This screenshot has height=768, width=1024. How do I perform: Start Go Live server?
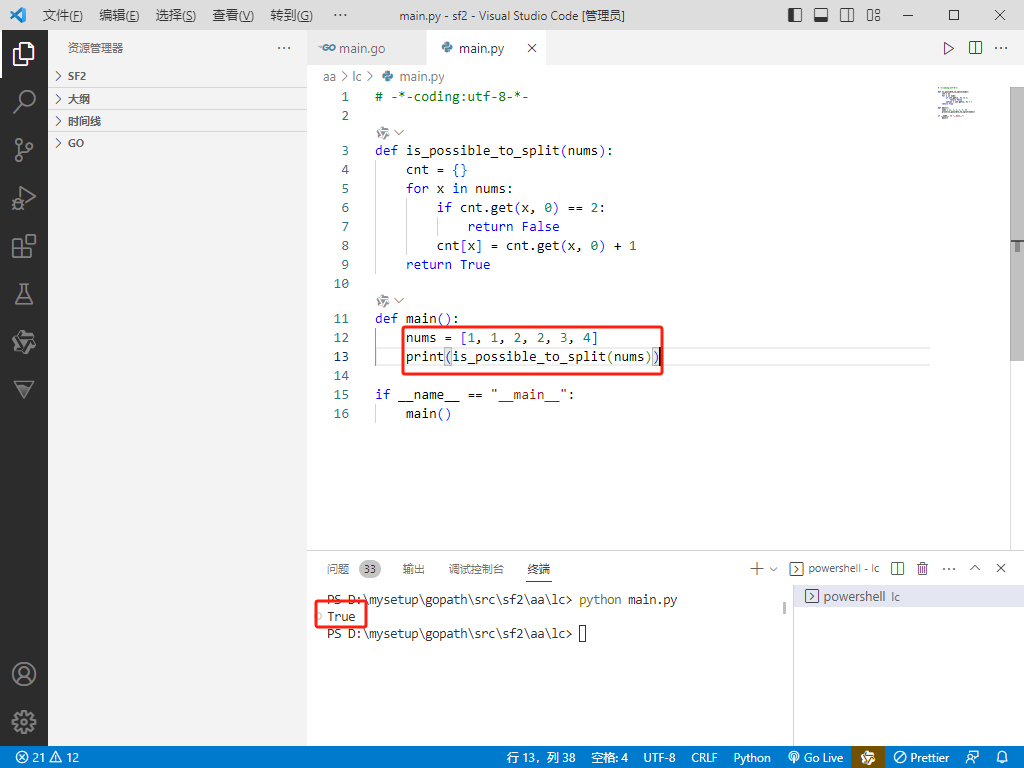click(816, 758)
